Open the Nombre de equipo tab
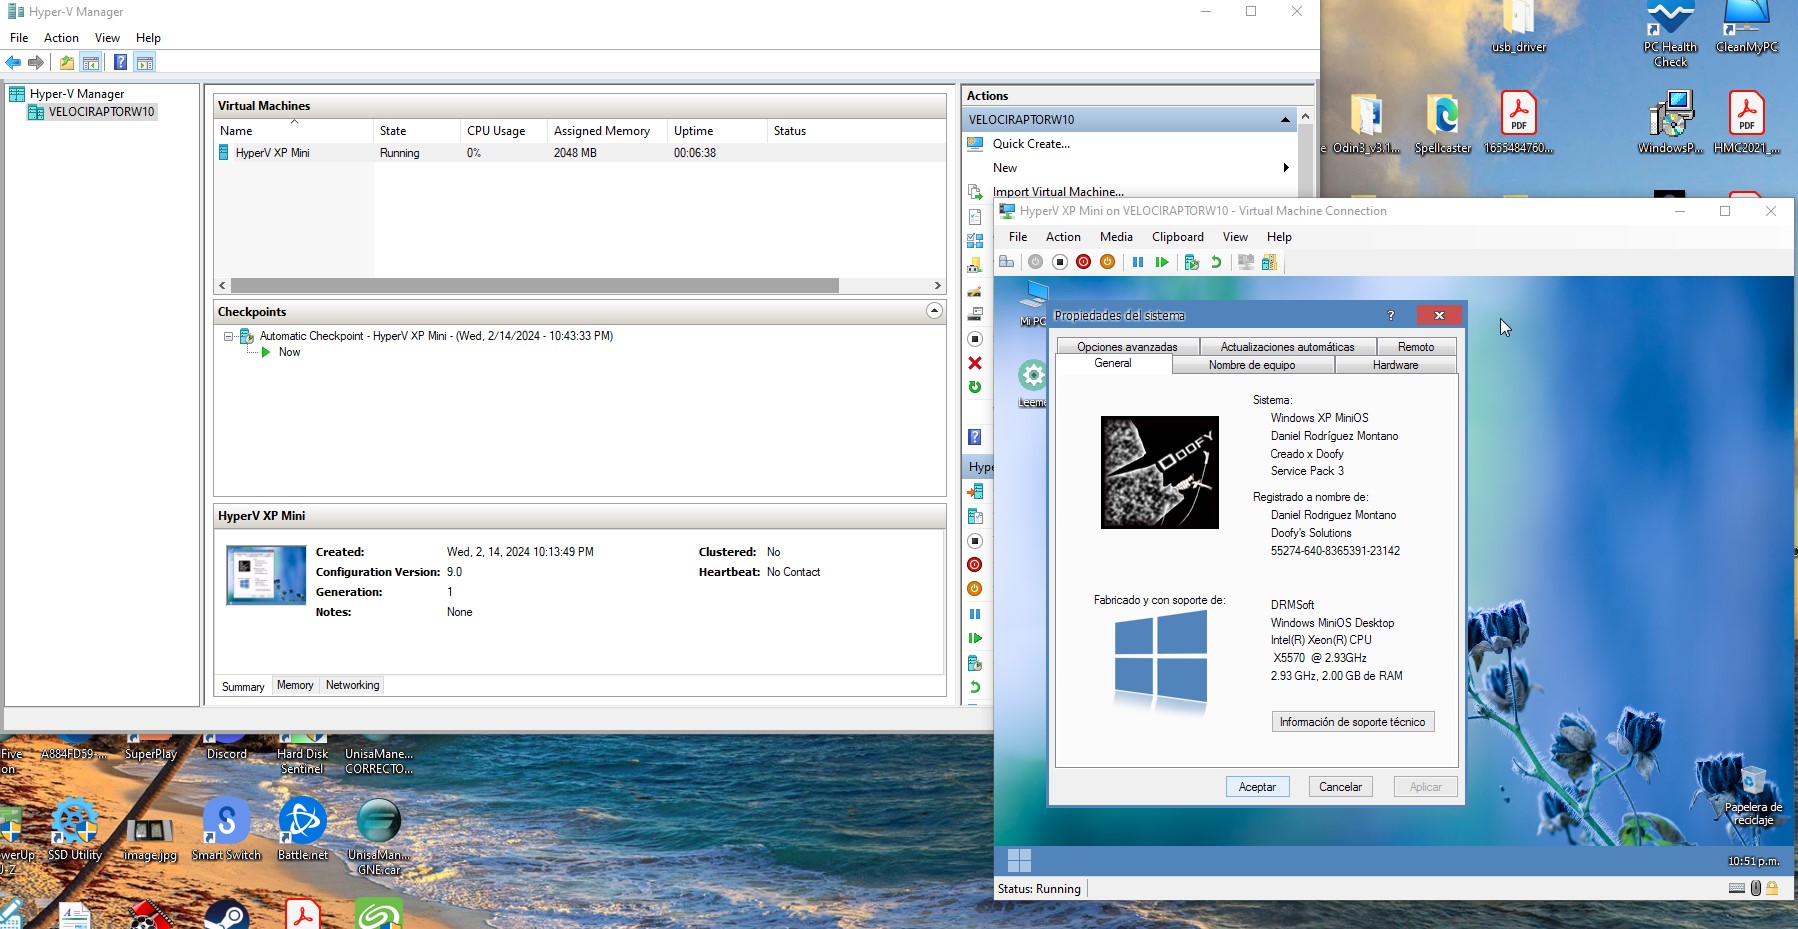This screenshot has height=929, width=1798. coord(1251,365)
